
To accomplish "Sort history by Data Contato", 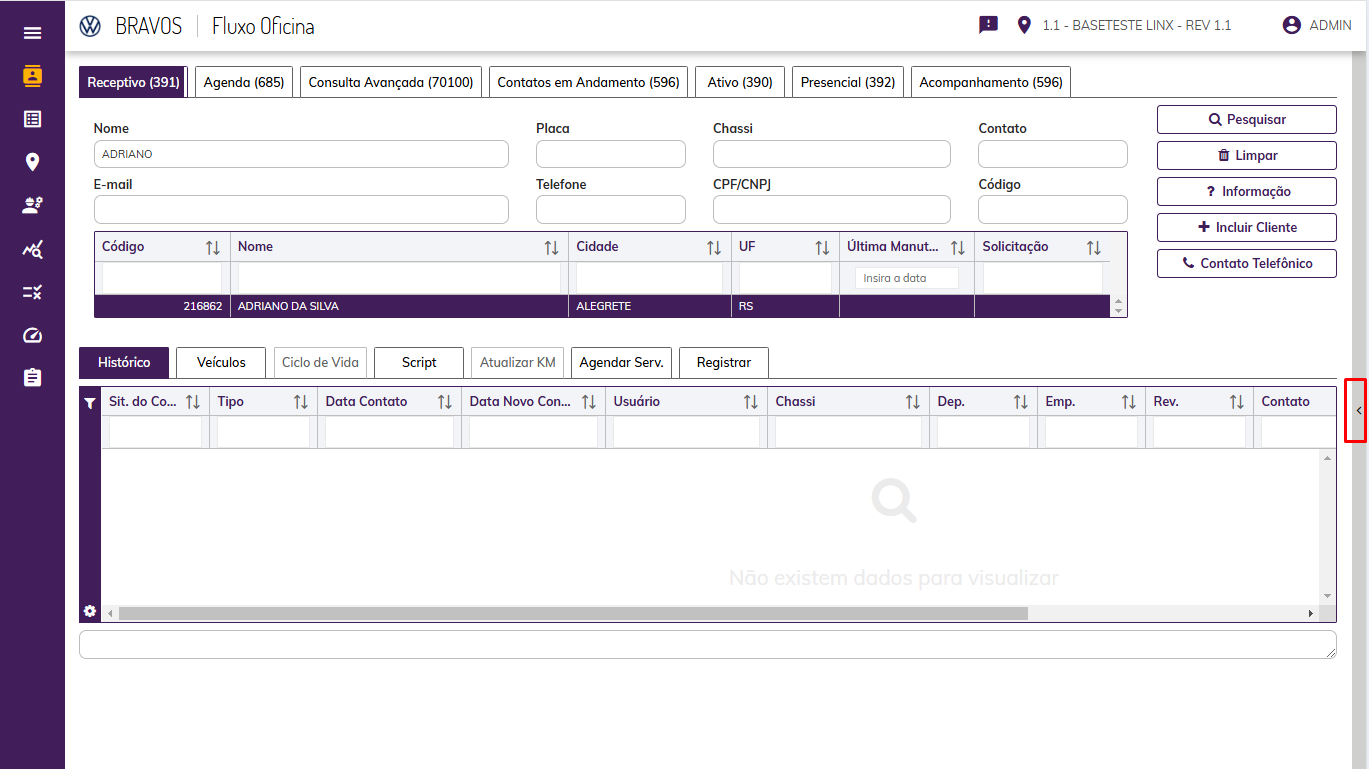I will pyautogui.click(x=444, y=402).
